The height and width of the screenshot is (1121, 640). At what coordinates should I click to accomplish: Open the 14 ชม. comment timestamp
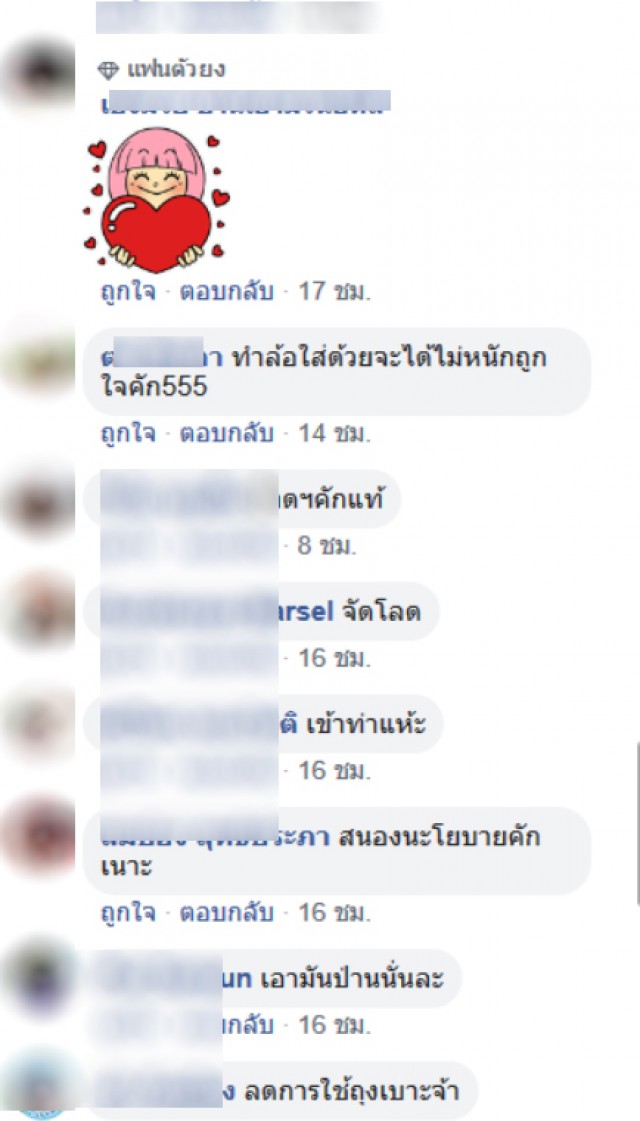[334, 434]
